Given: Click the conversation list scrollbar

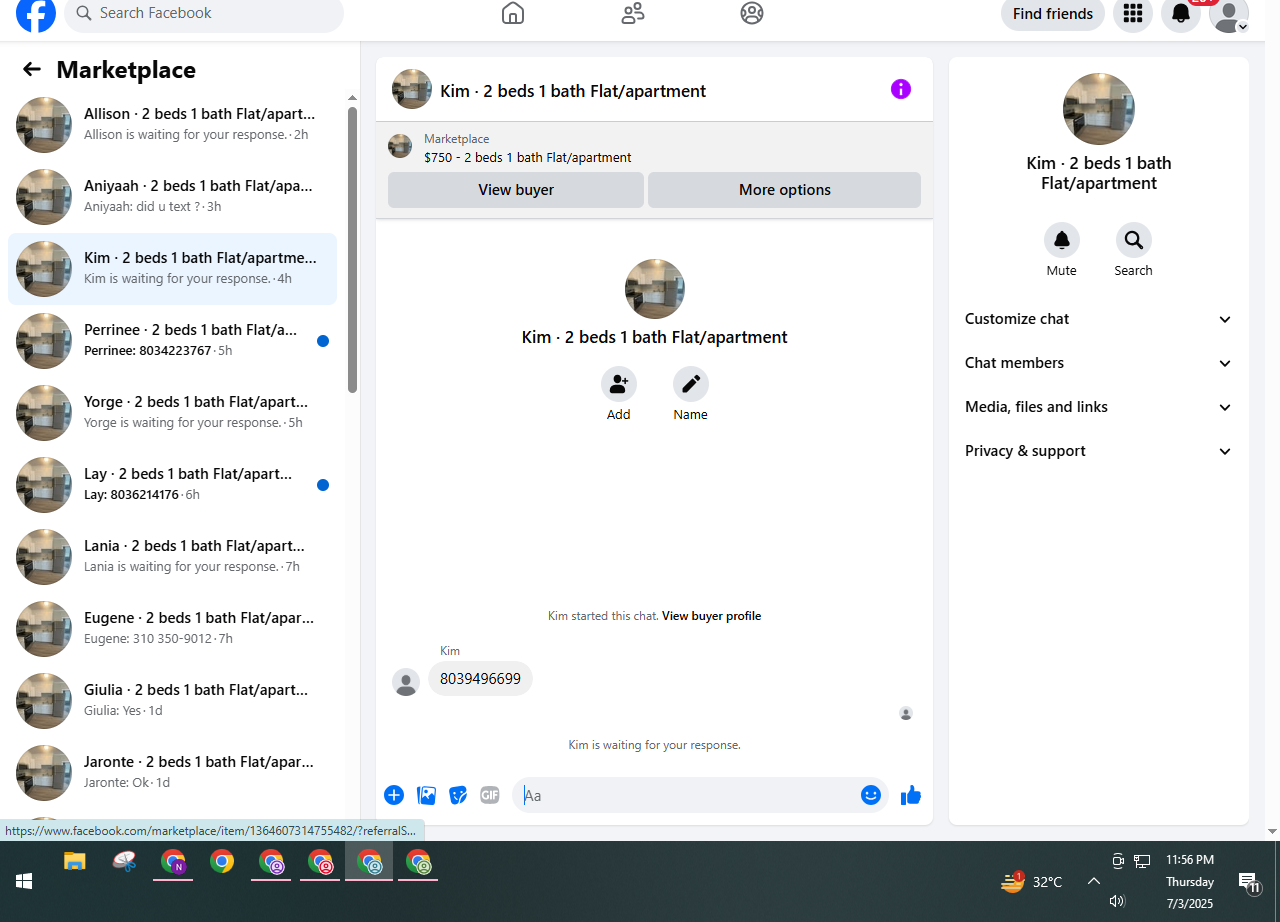Looking at the screenshot, I should 352,250.
